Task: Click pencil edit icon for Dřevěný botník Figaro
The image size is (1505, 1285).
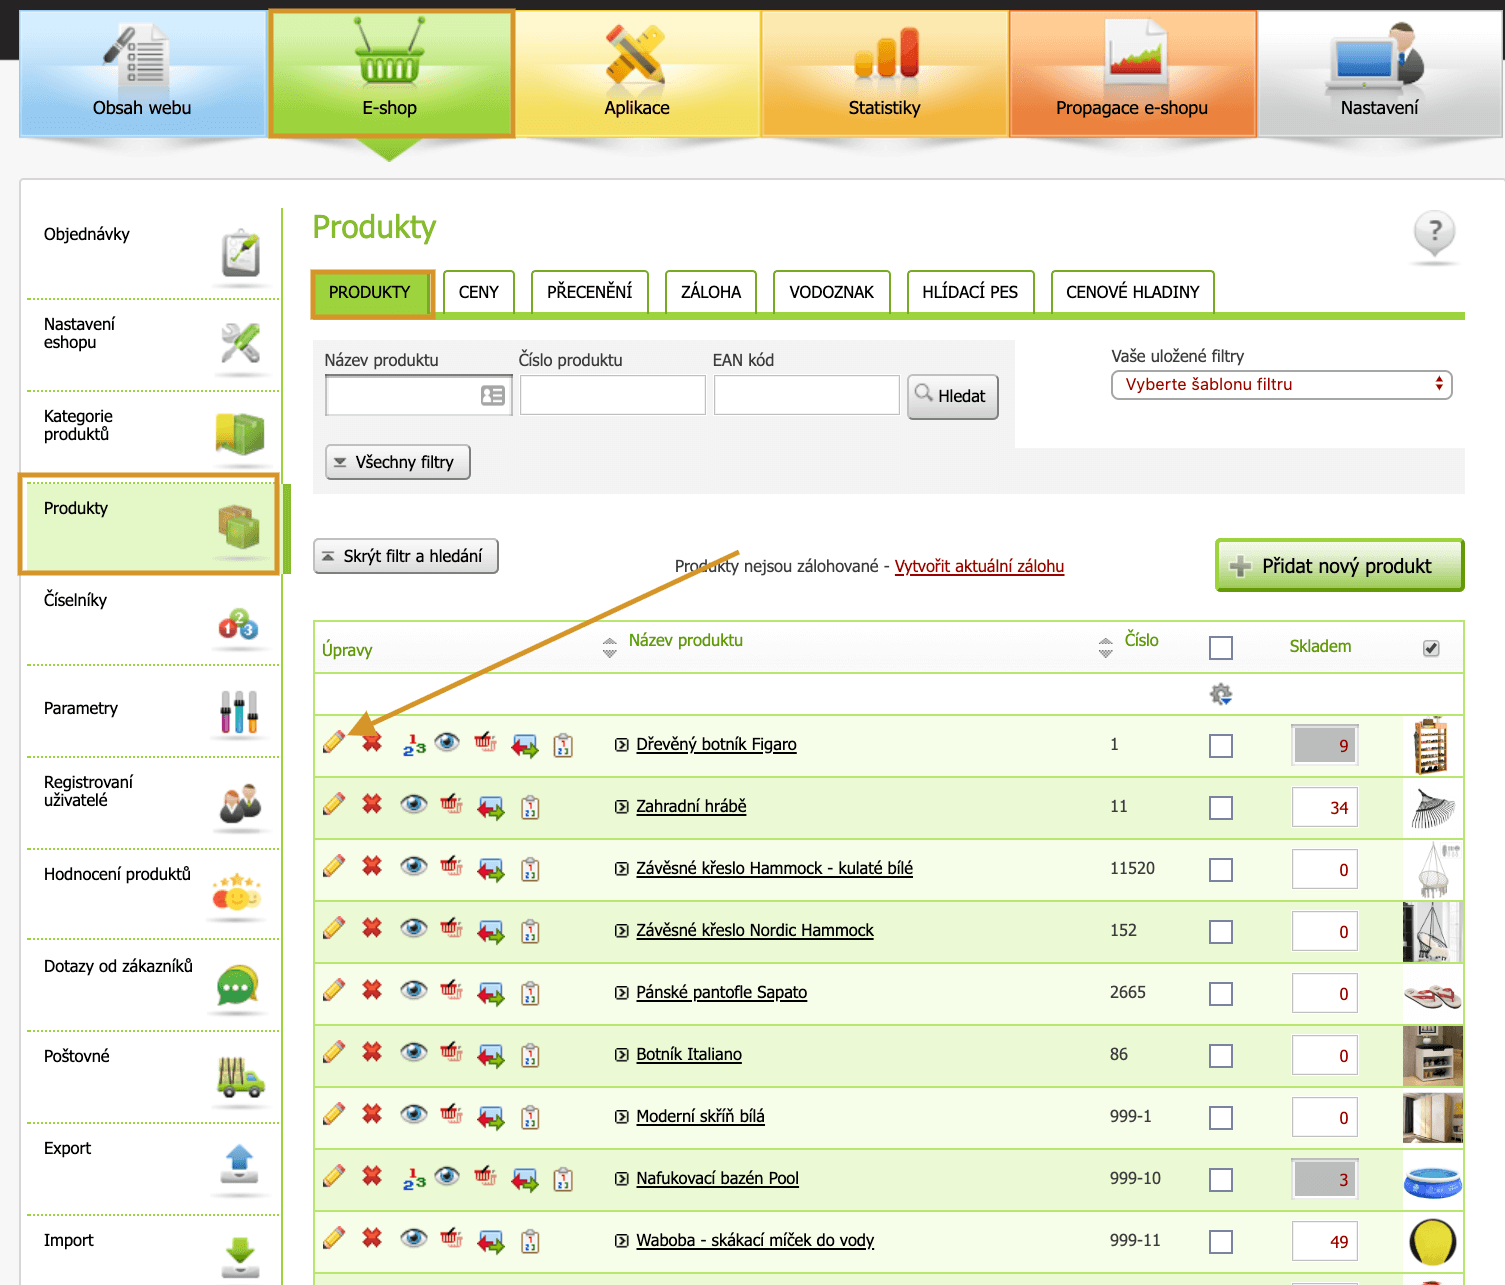Action: [334, 742]
